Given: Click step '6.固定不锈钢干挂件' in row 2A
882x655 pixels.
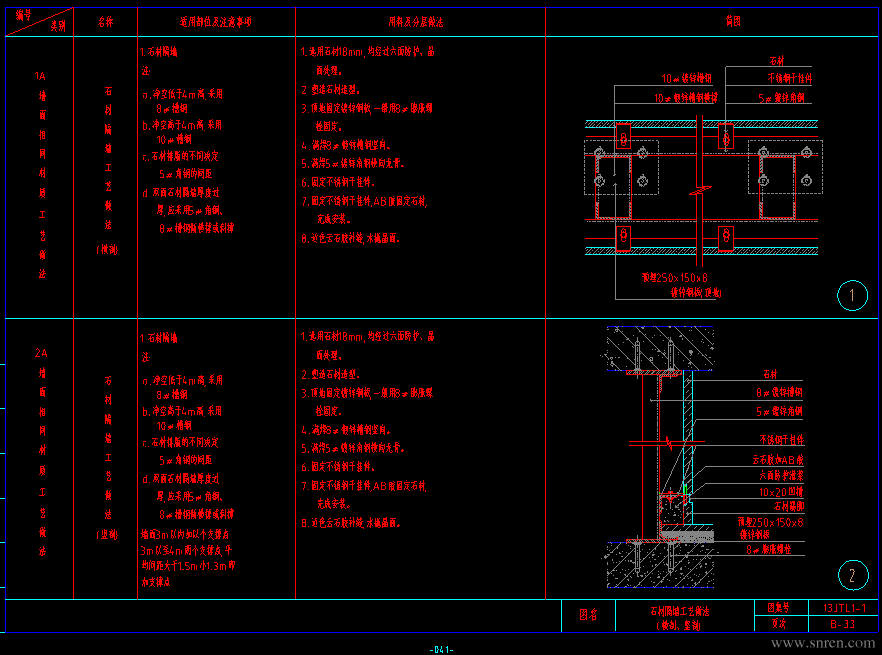Looking at the screenshot, I should click(338, 467).
